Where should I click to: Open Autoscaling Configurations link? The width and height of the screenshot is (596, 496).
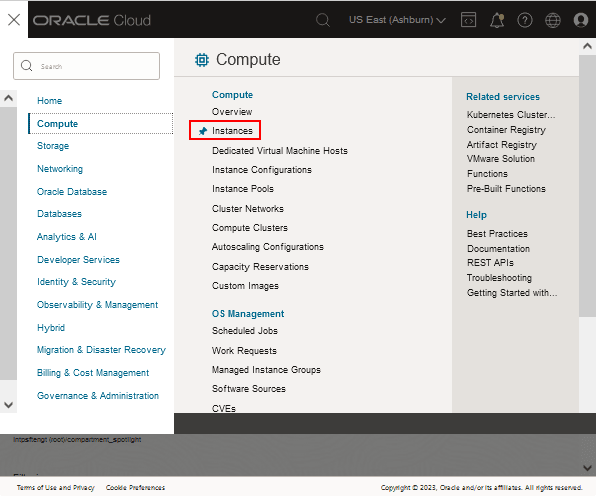tap(268, 247)
